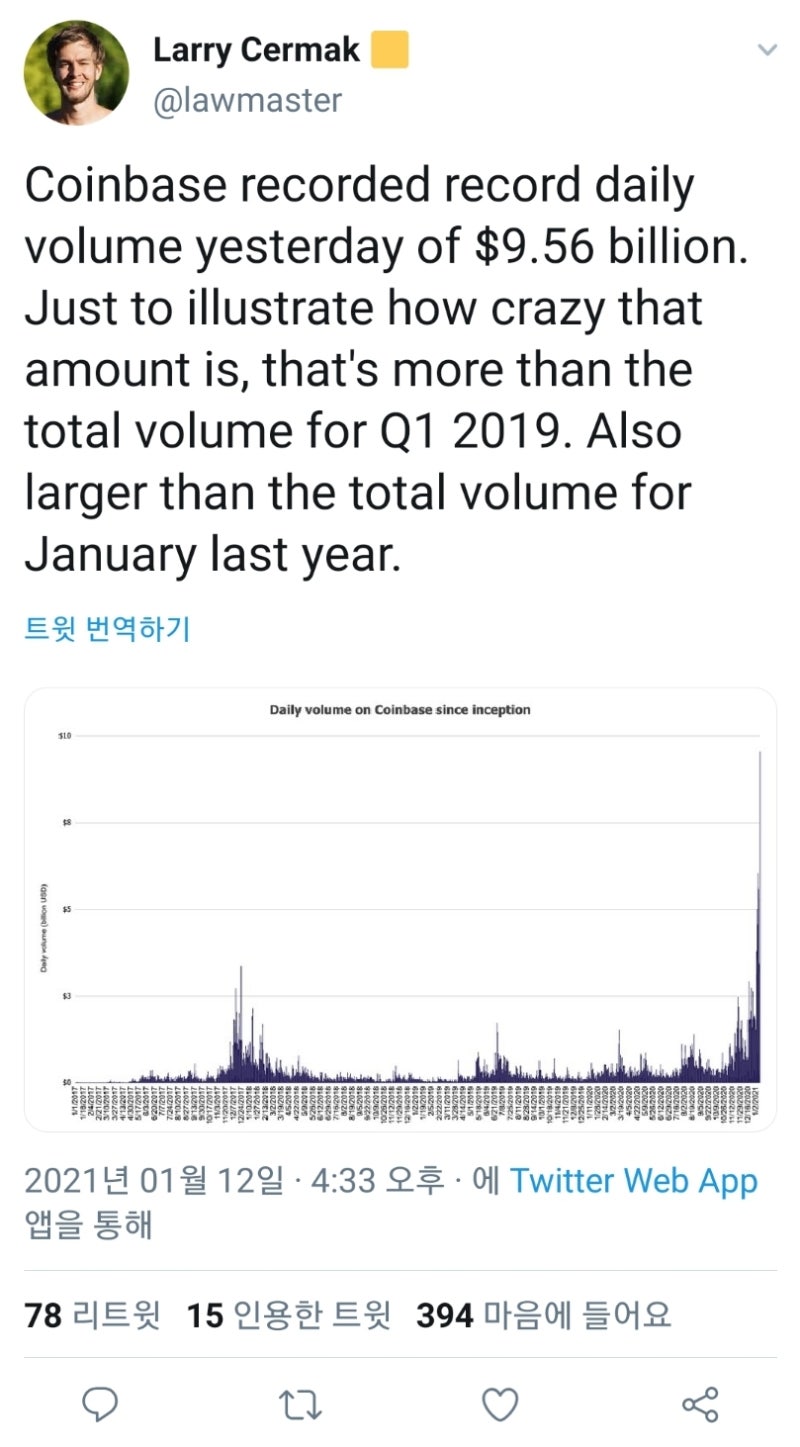The image size is (800, 1447).
Task: Open Larry Cermak's profile photo
Action: click(76, 72)
